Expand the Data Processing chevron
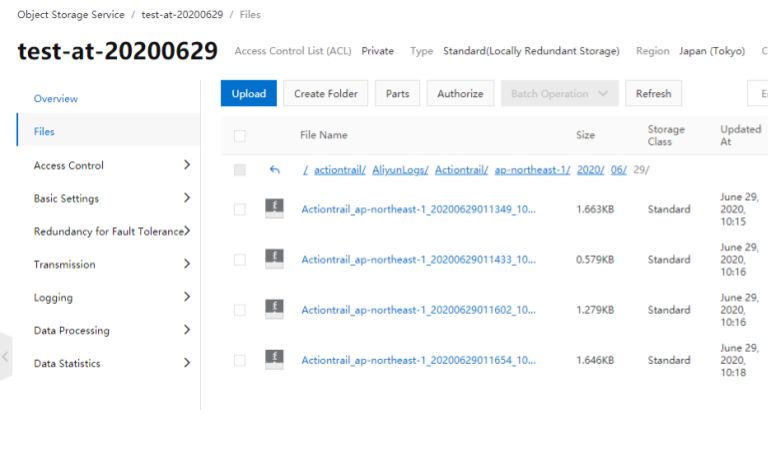773x457 pixels. [187, 330]
